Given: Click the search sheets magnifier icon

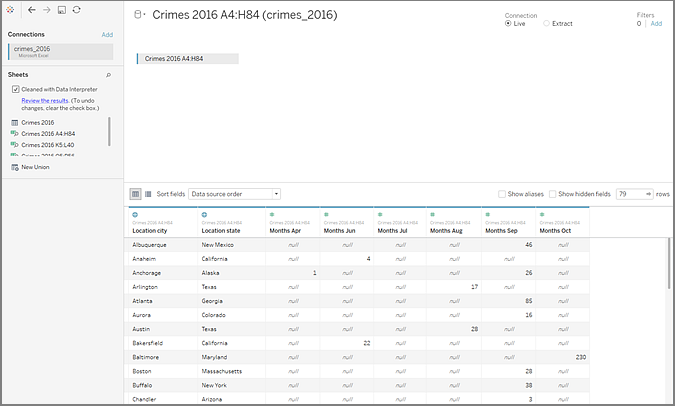Looking at the screenshot, I should point(108,75).
